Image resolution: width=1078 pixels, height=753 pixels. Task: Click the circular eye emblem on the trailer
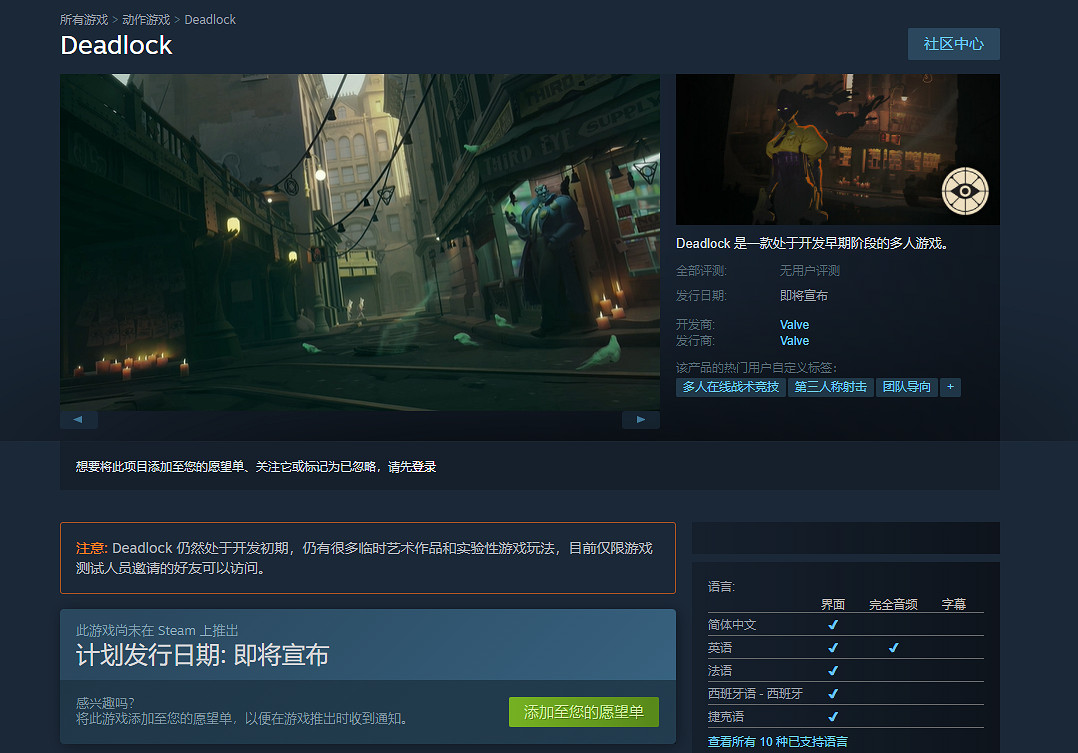tap(963, 191)
